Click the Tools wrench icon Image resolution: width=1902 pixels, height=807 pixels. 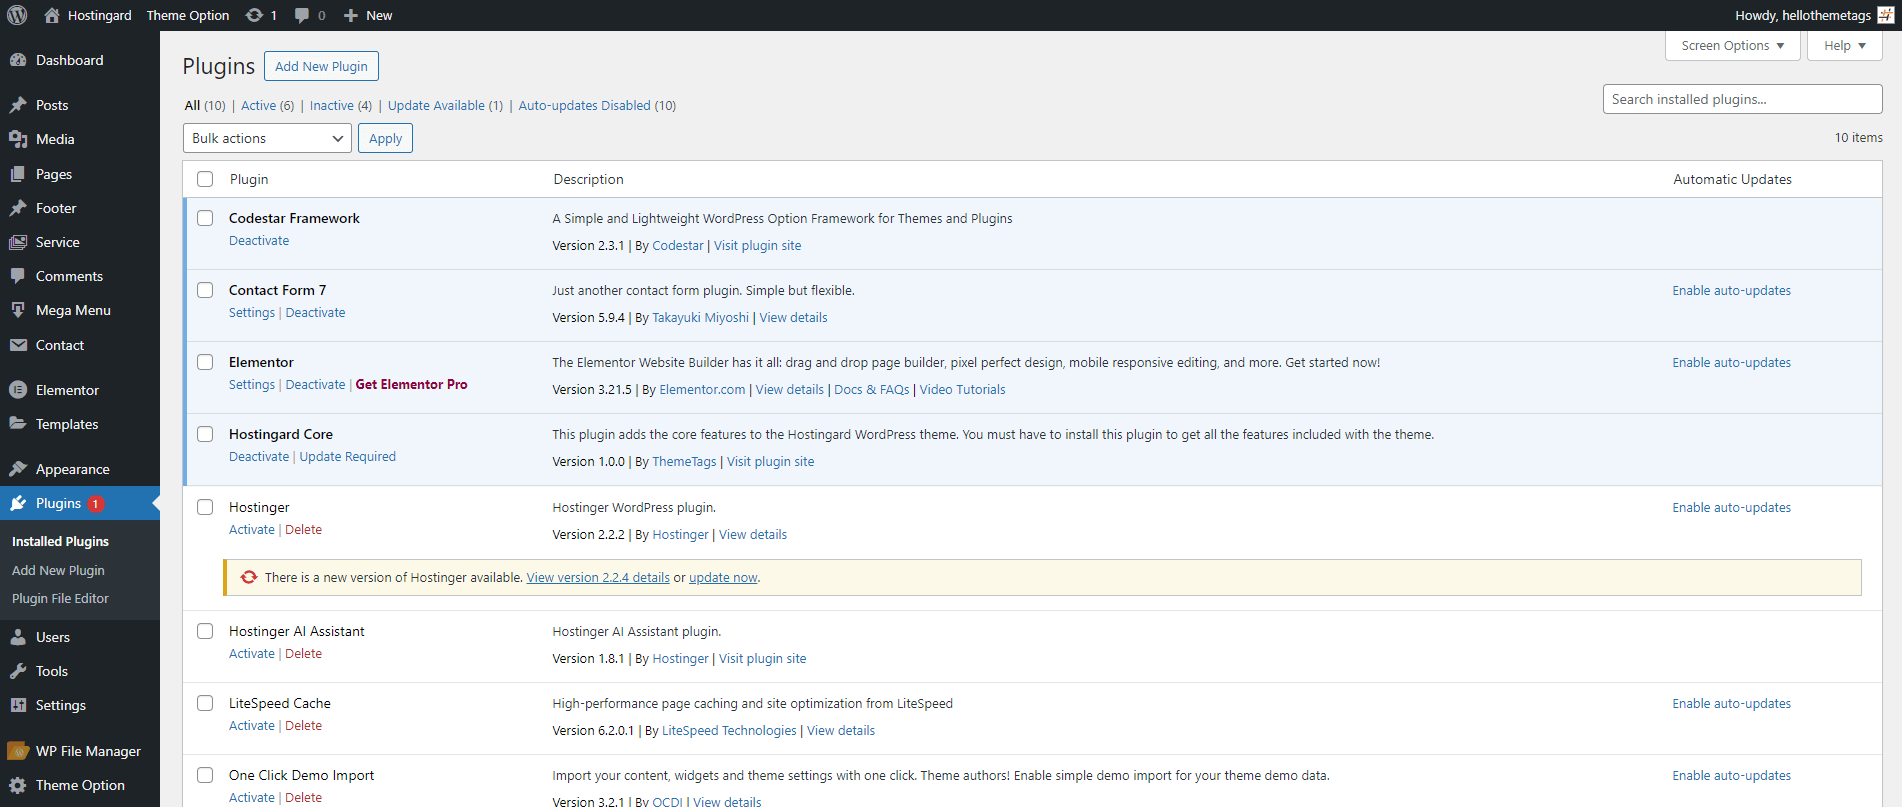[18, 671]
